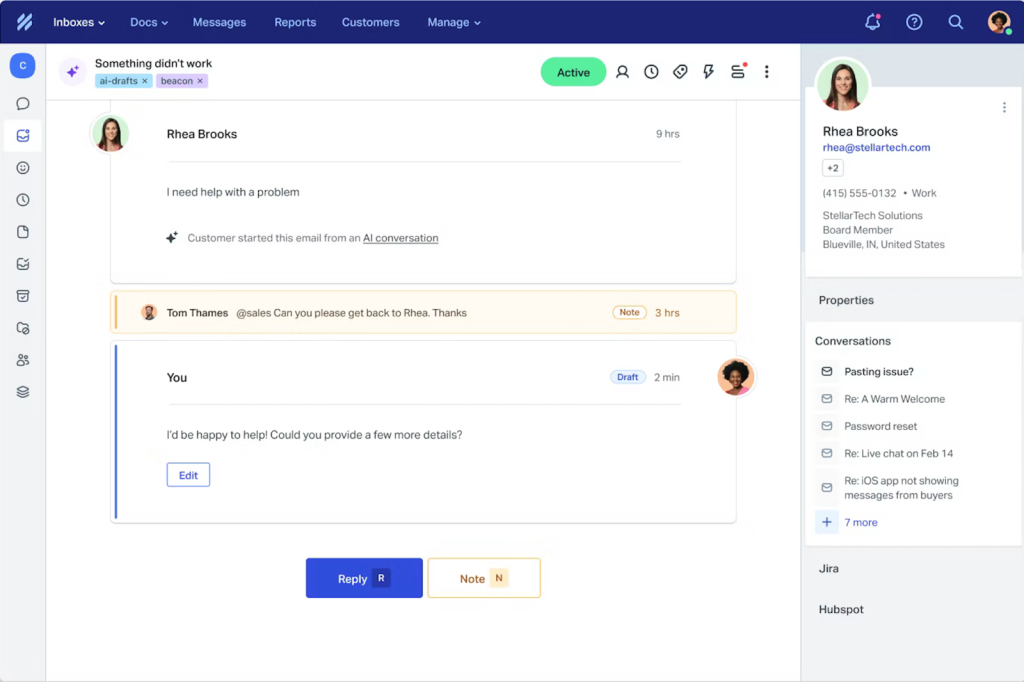
Task: Open the Docs dropdown menu
Action: (149, 22)
